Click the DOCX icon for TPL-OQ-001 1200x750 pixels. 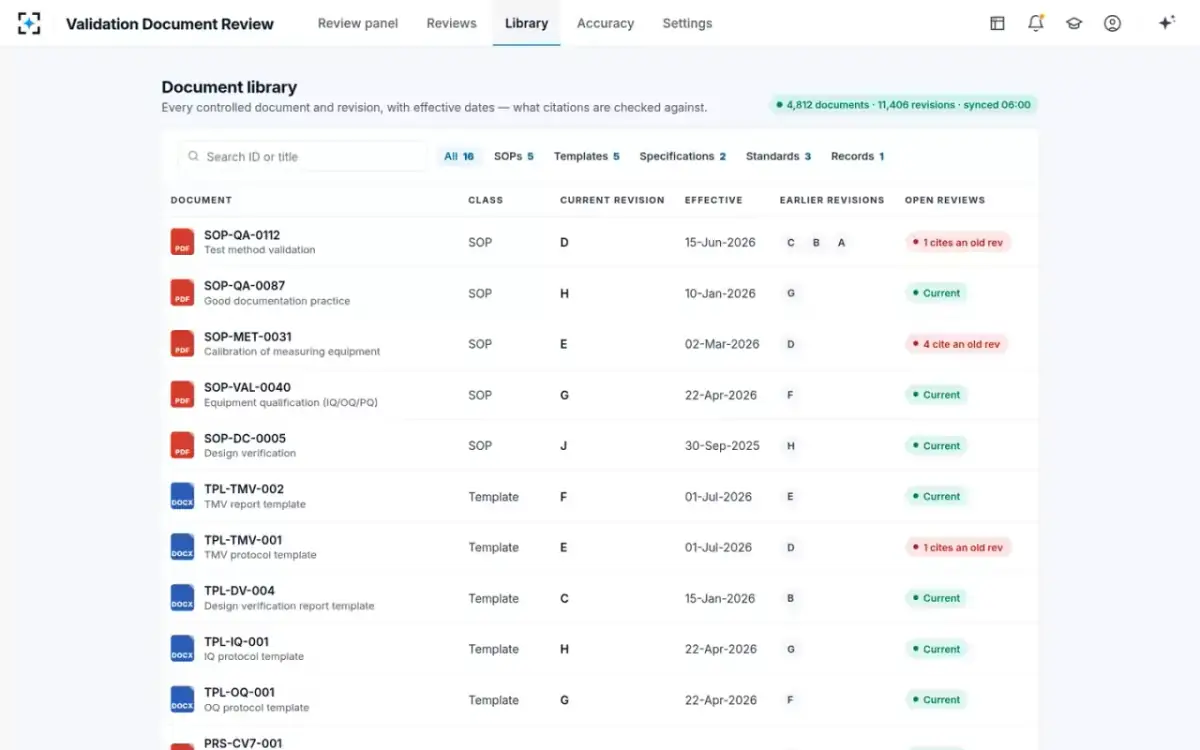tap(182, 700)
